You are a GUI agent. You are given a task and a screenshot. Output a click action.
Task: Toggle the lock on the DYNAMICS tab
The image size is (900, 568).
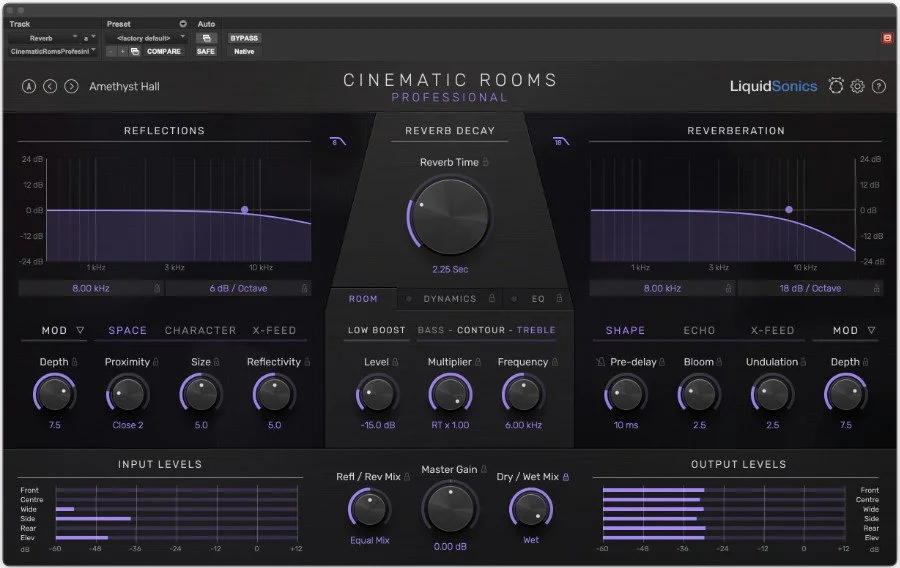492,298
